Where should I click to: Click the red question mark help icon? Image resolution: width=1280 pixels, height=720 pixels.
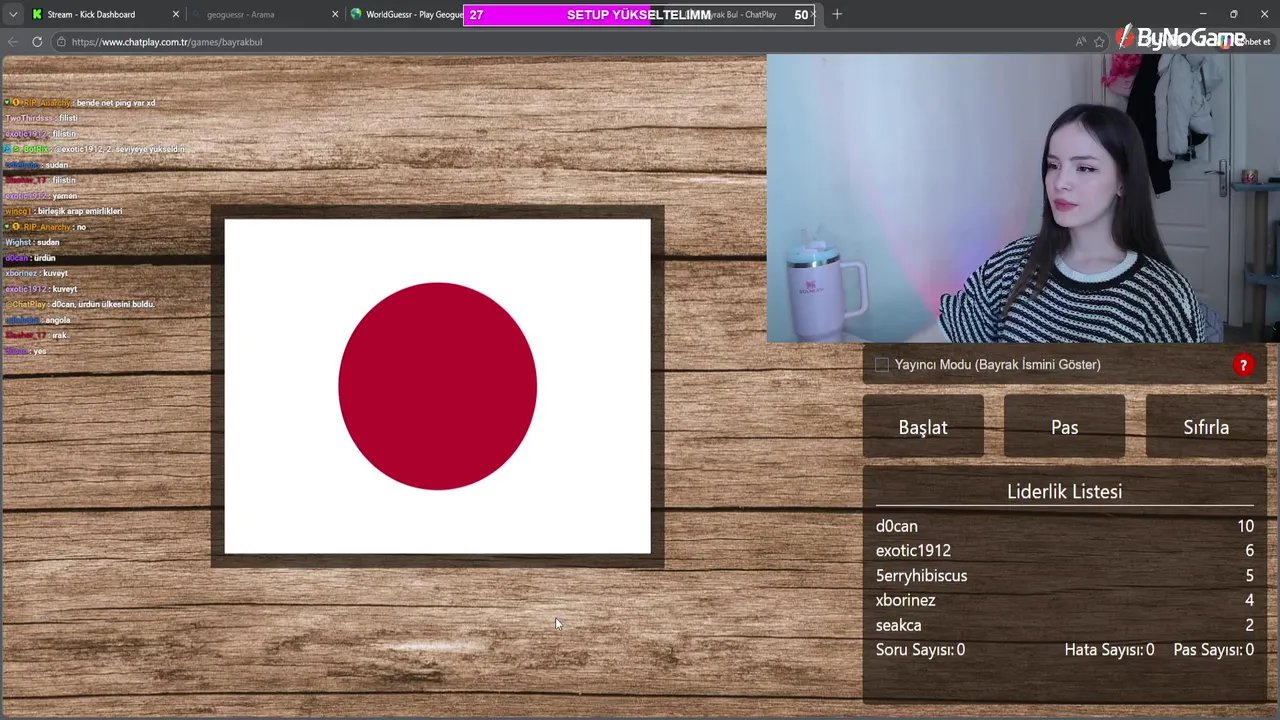click(x=1243, y=365)
